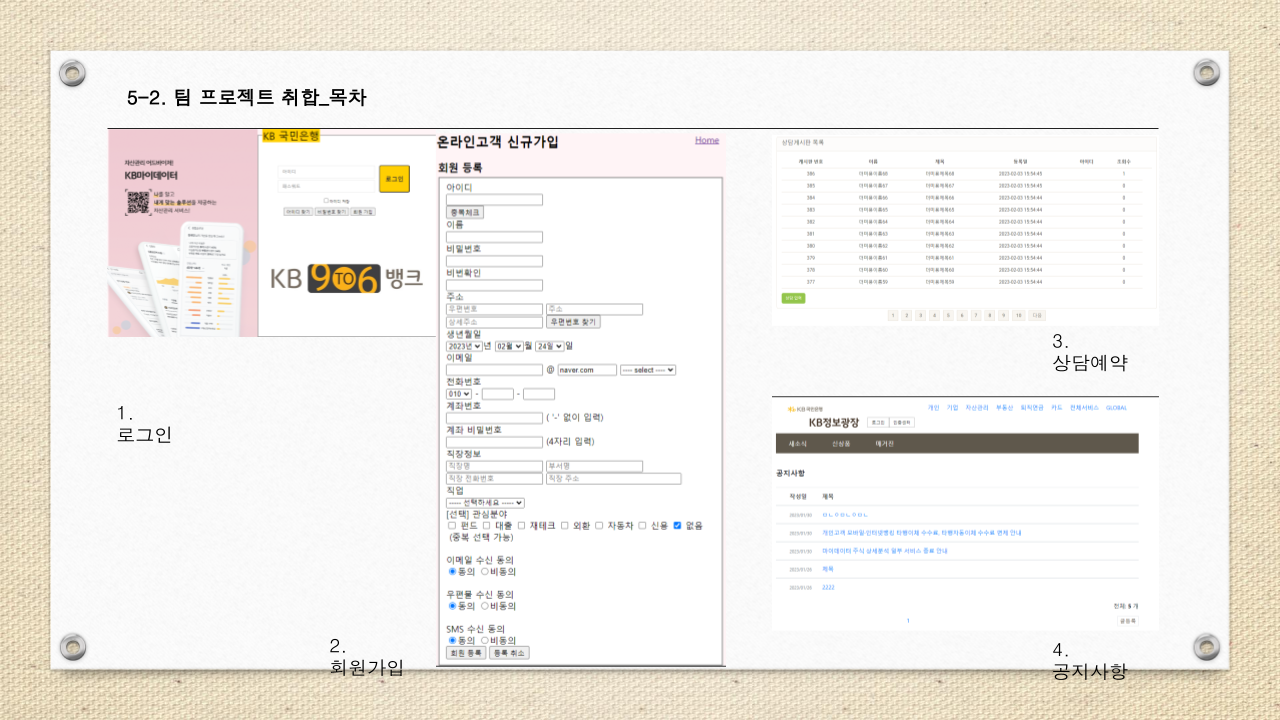The width and height of the screenshot is (1280, 720).
Task: Click the KB 국민은행 logo on the login page
Action: [x=290, y=136]
